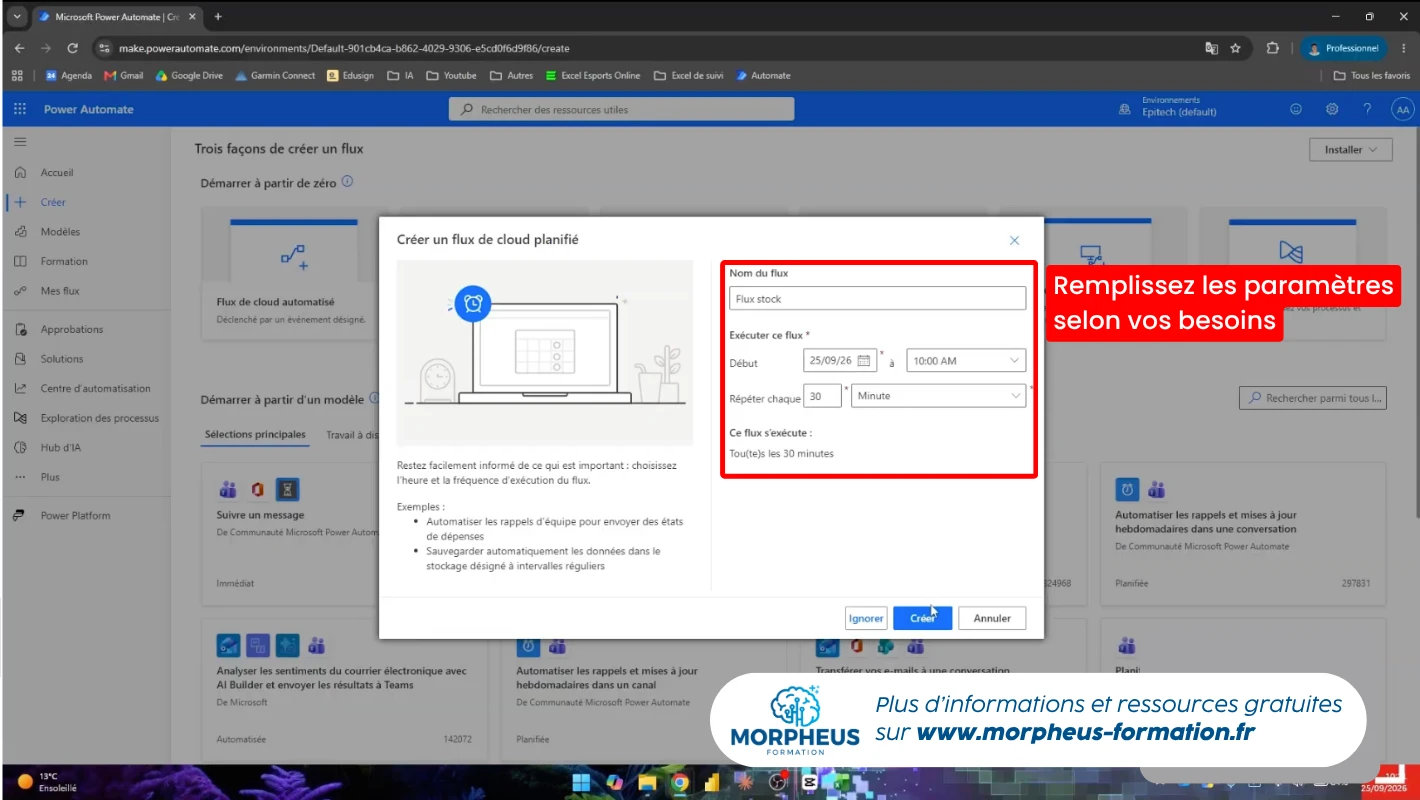
Task: Click the repeat interval field showing 30
Action: (x=822, y=396)
